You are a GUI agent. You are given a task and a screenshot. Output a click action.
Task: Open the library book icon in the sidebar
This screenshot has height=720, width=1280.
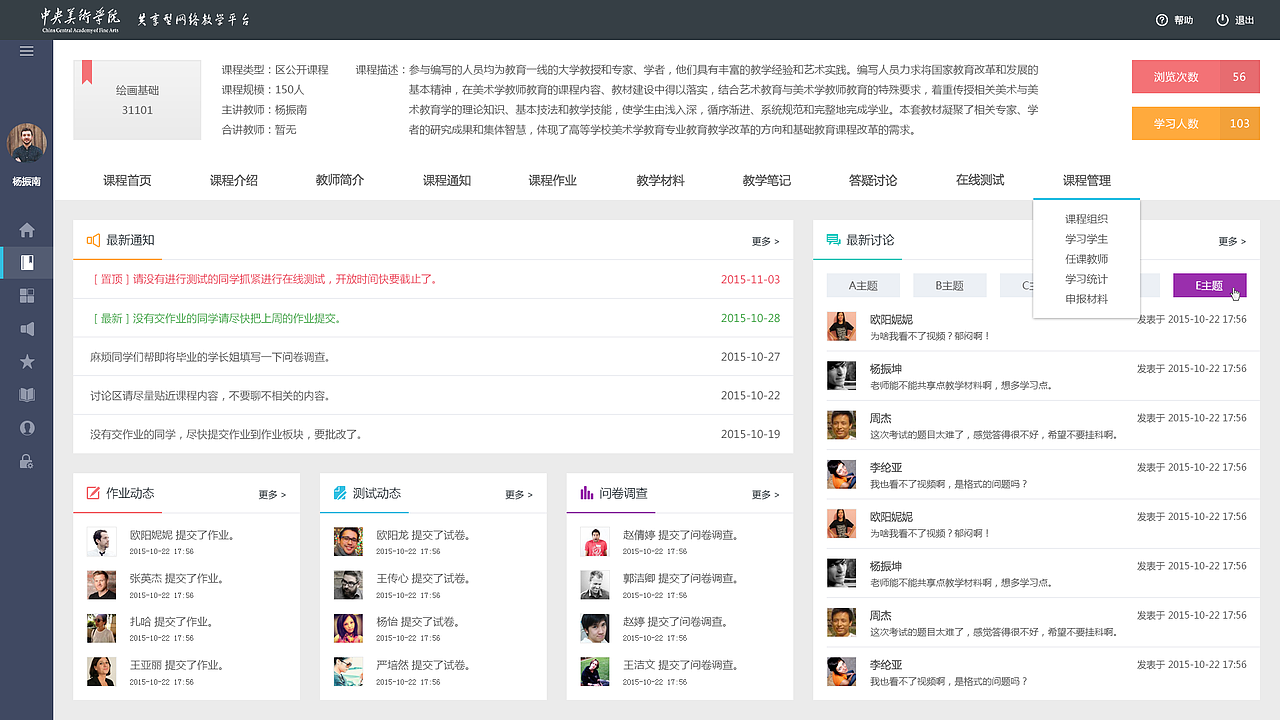[x=27, y=394]
